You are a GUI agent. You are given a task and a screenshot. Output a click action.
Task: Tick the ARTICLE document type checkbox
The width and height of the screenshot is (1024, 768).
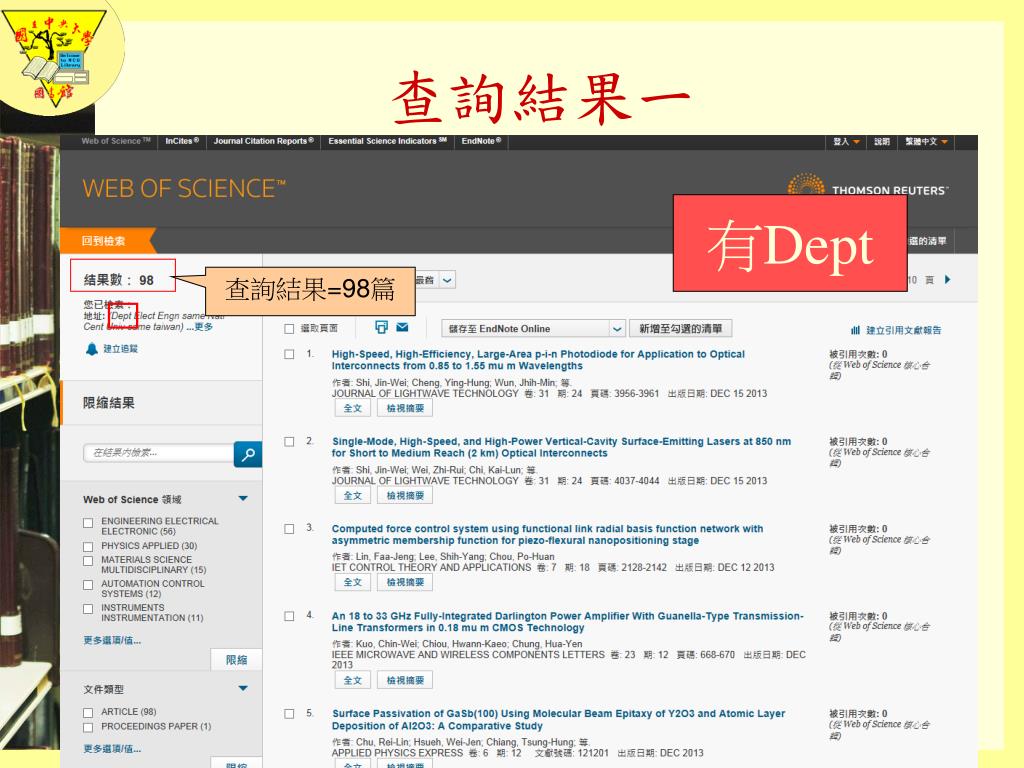click(x=88, y=712)
